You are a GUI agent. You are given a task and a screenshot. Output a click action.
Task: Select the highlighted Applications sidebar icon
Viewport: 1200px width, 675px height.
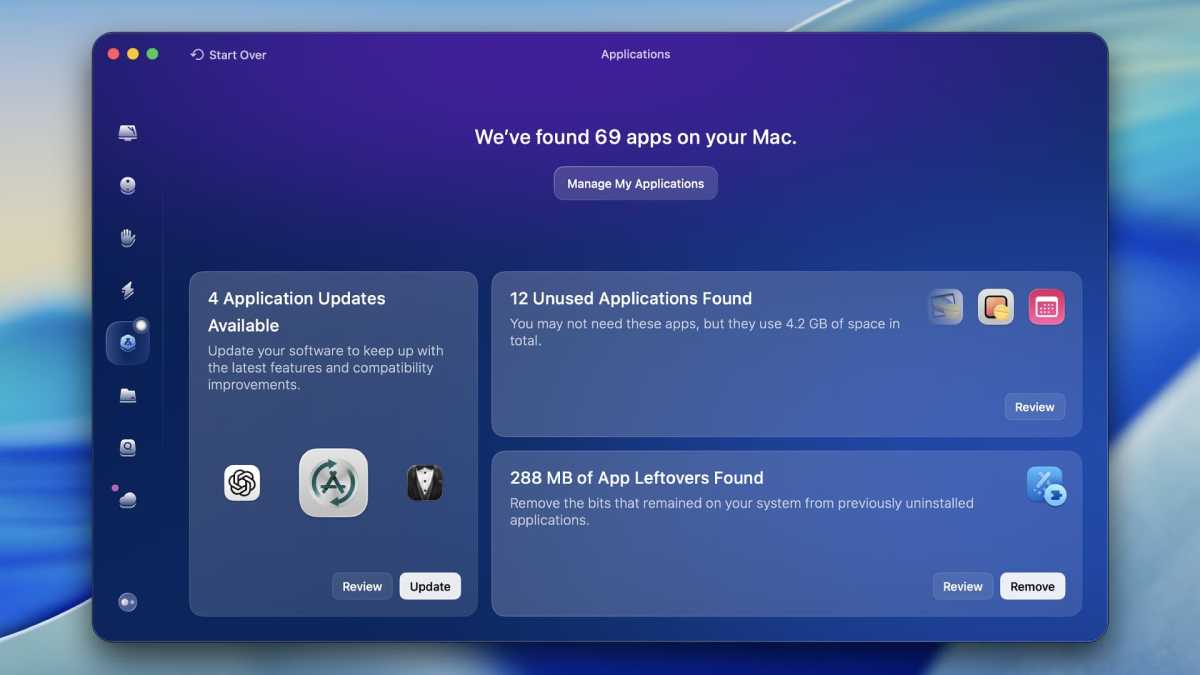click(x=128, y=342)
